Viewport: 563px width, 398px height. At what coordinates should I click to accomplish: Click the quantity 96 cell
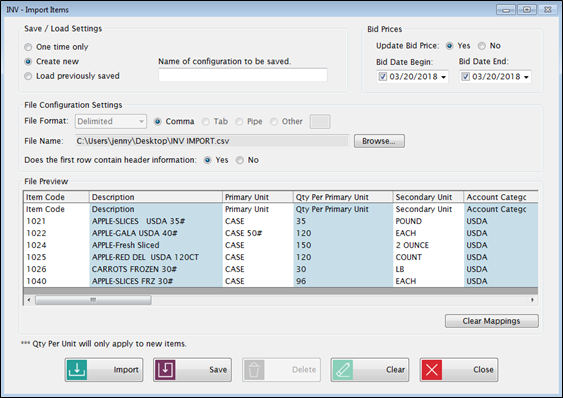pos(343,281)
